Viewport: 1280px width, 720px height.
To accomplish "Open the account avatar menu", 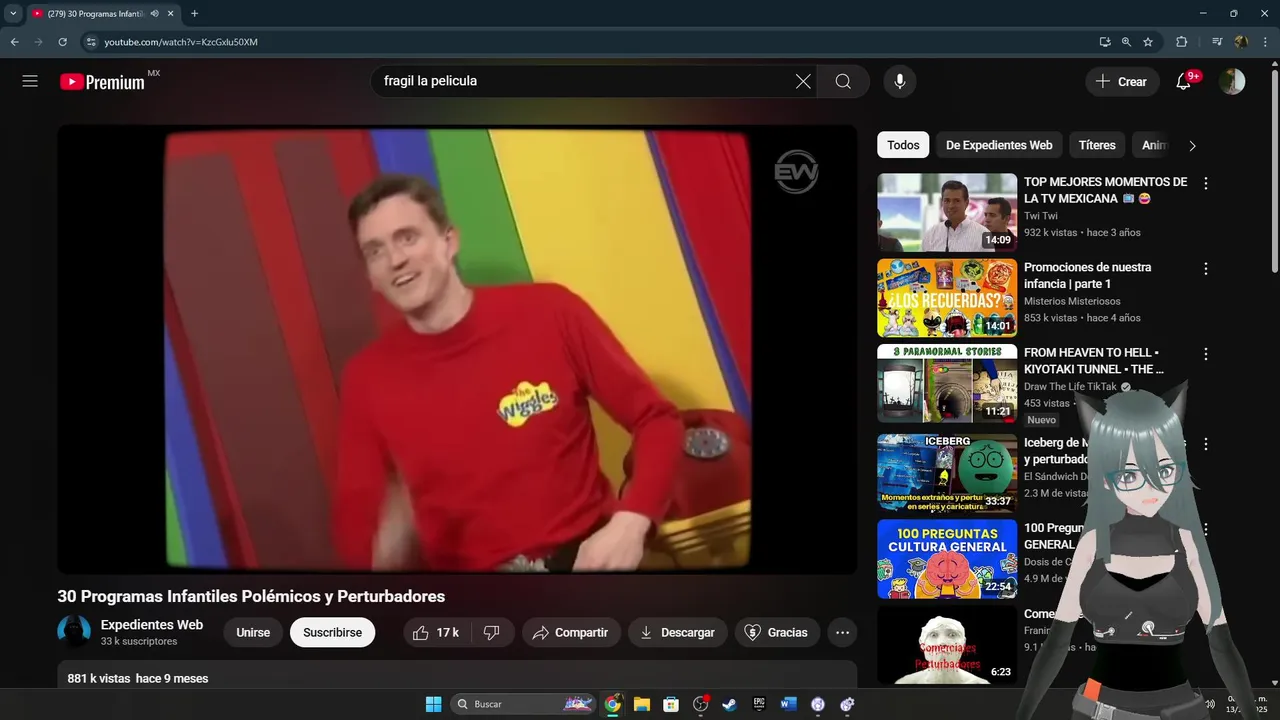I will pyautogui.click(x=1232, y=82).
